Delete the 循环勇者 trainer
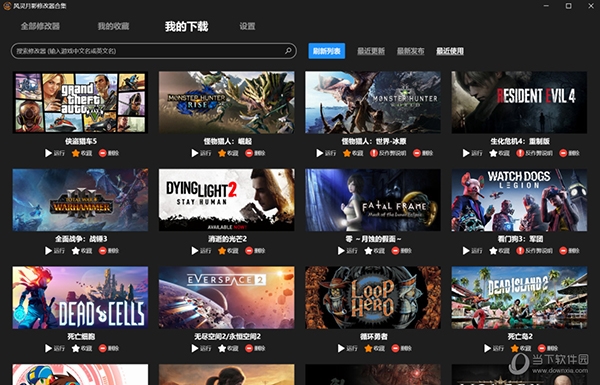The width and height of the screenshot is (600, 385). [401, 348]
